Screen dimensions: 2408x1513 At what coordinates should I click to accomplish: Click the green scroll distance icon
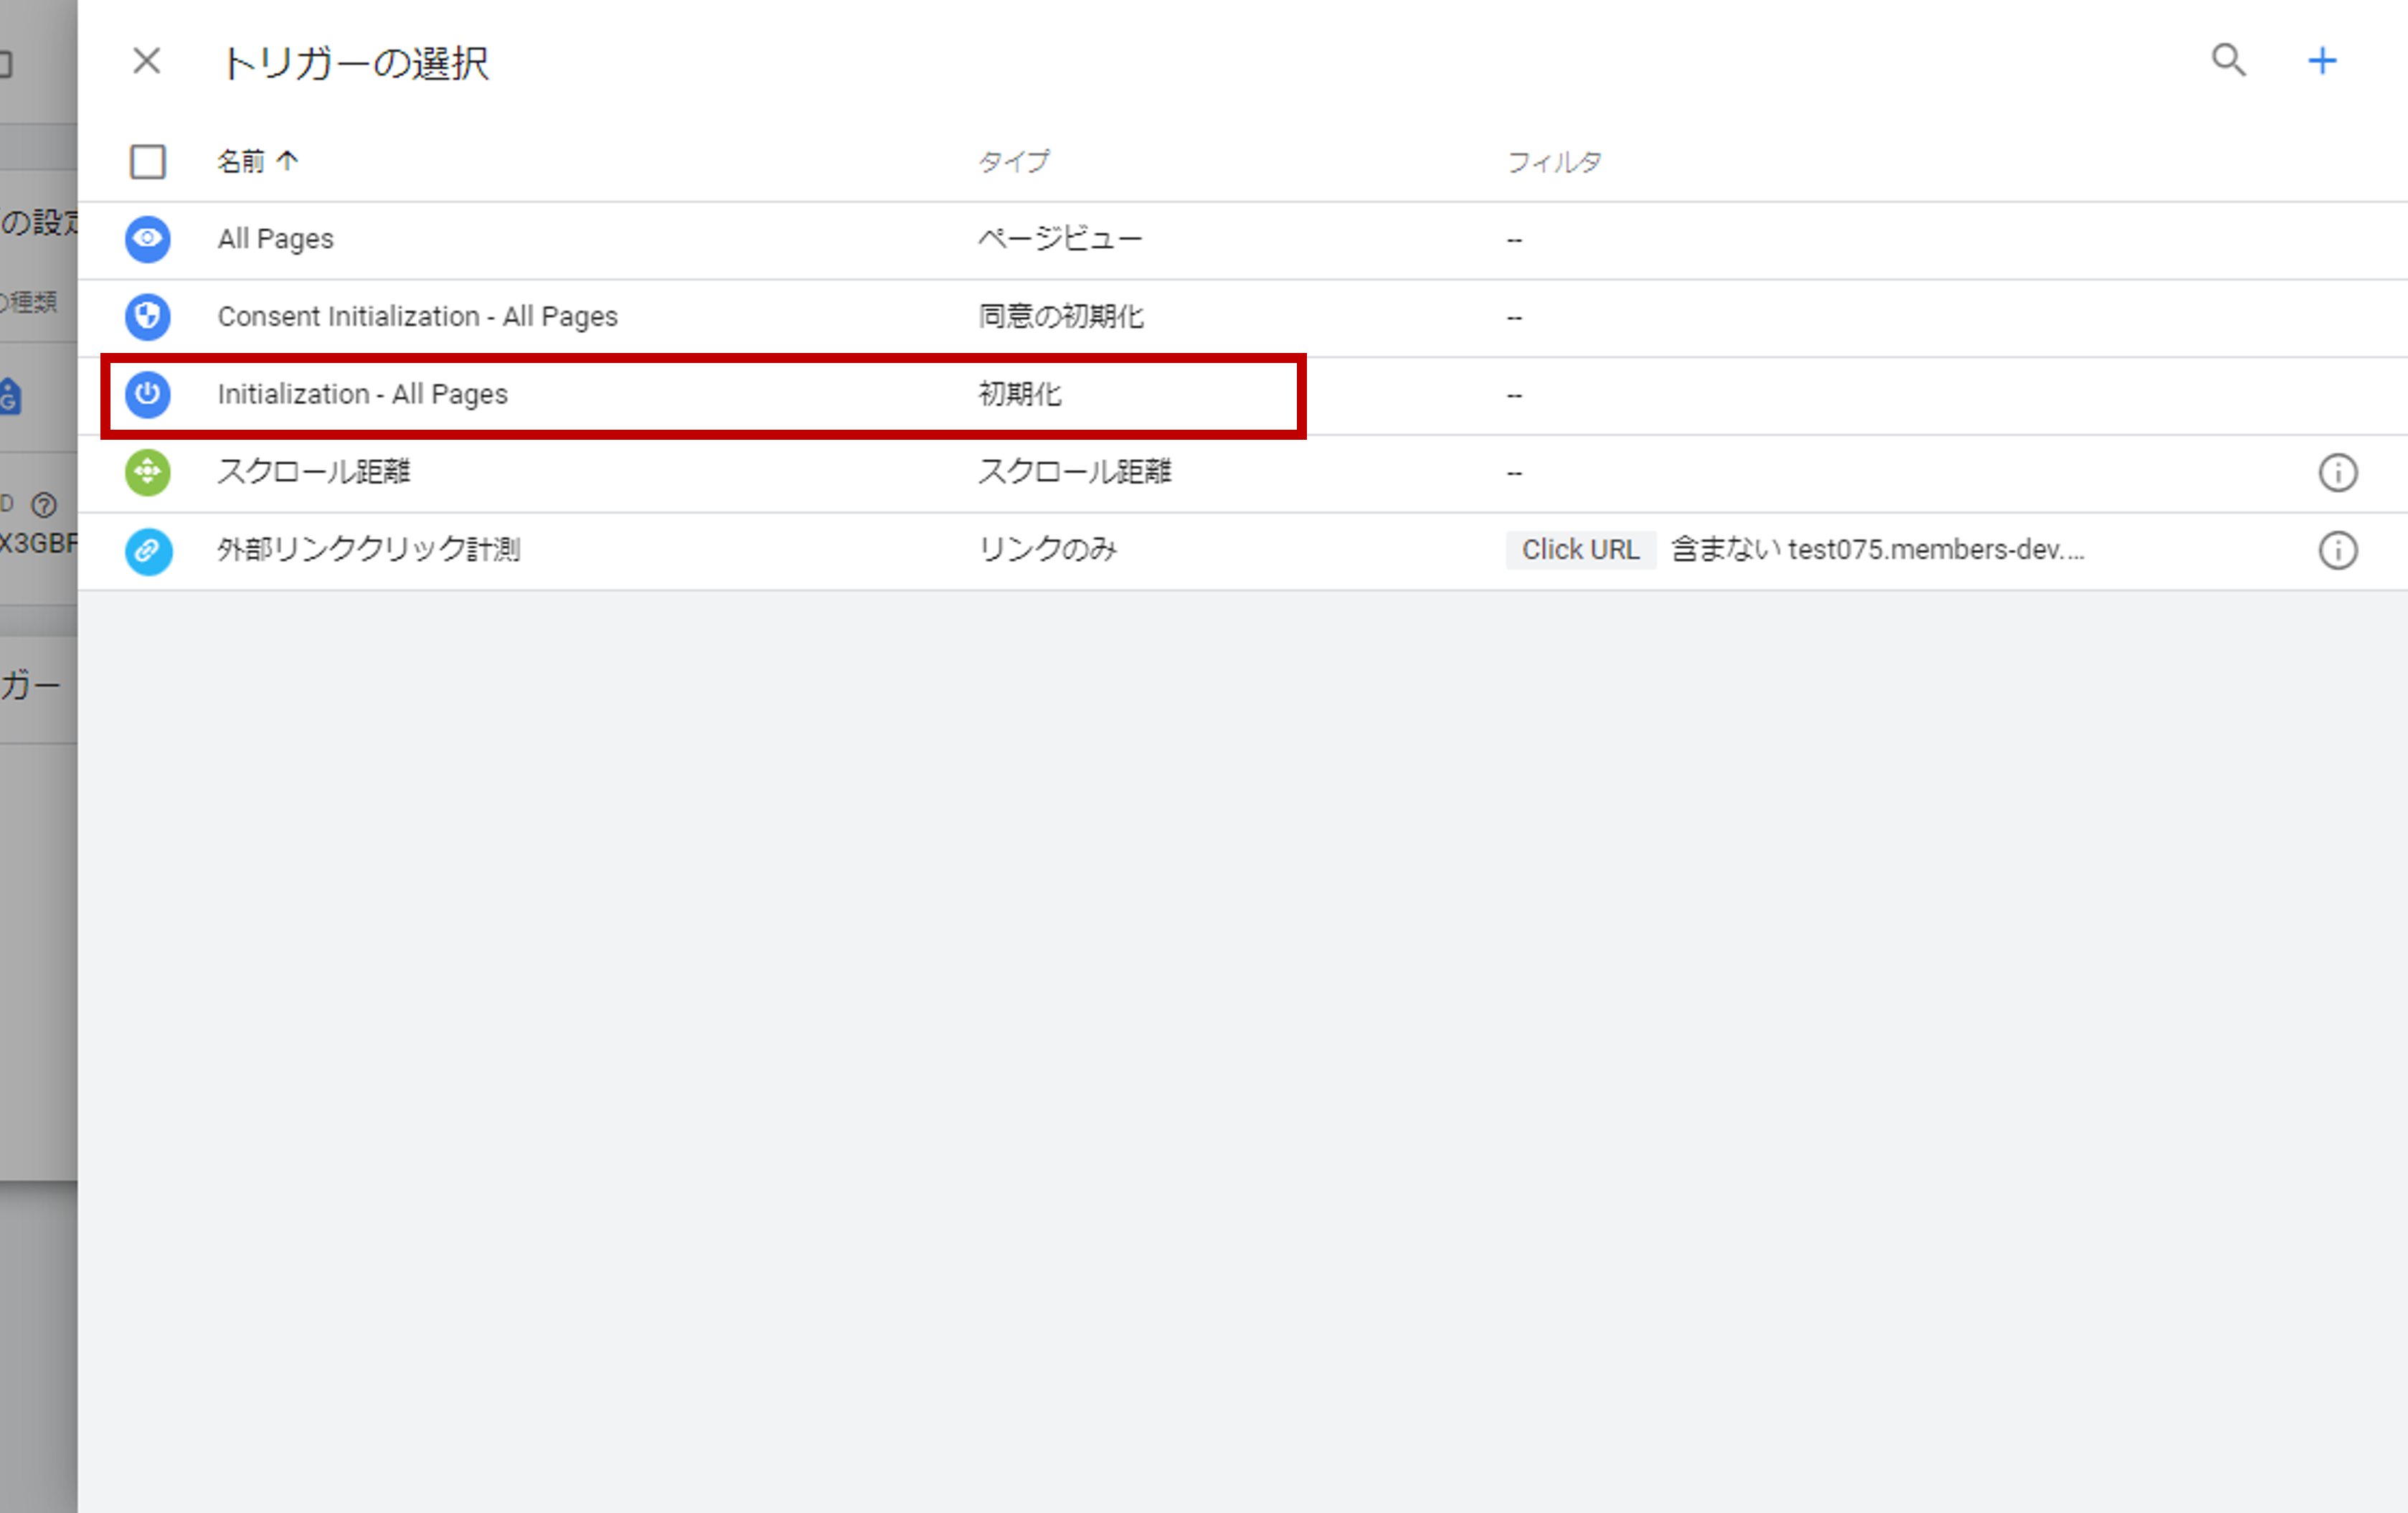147,472
